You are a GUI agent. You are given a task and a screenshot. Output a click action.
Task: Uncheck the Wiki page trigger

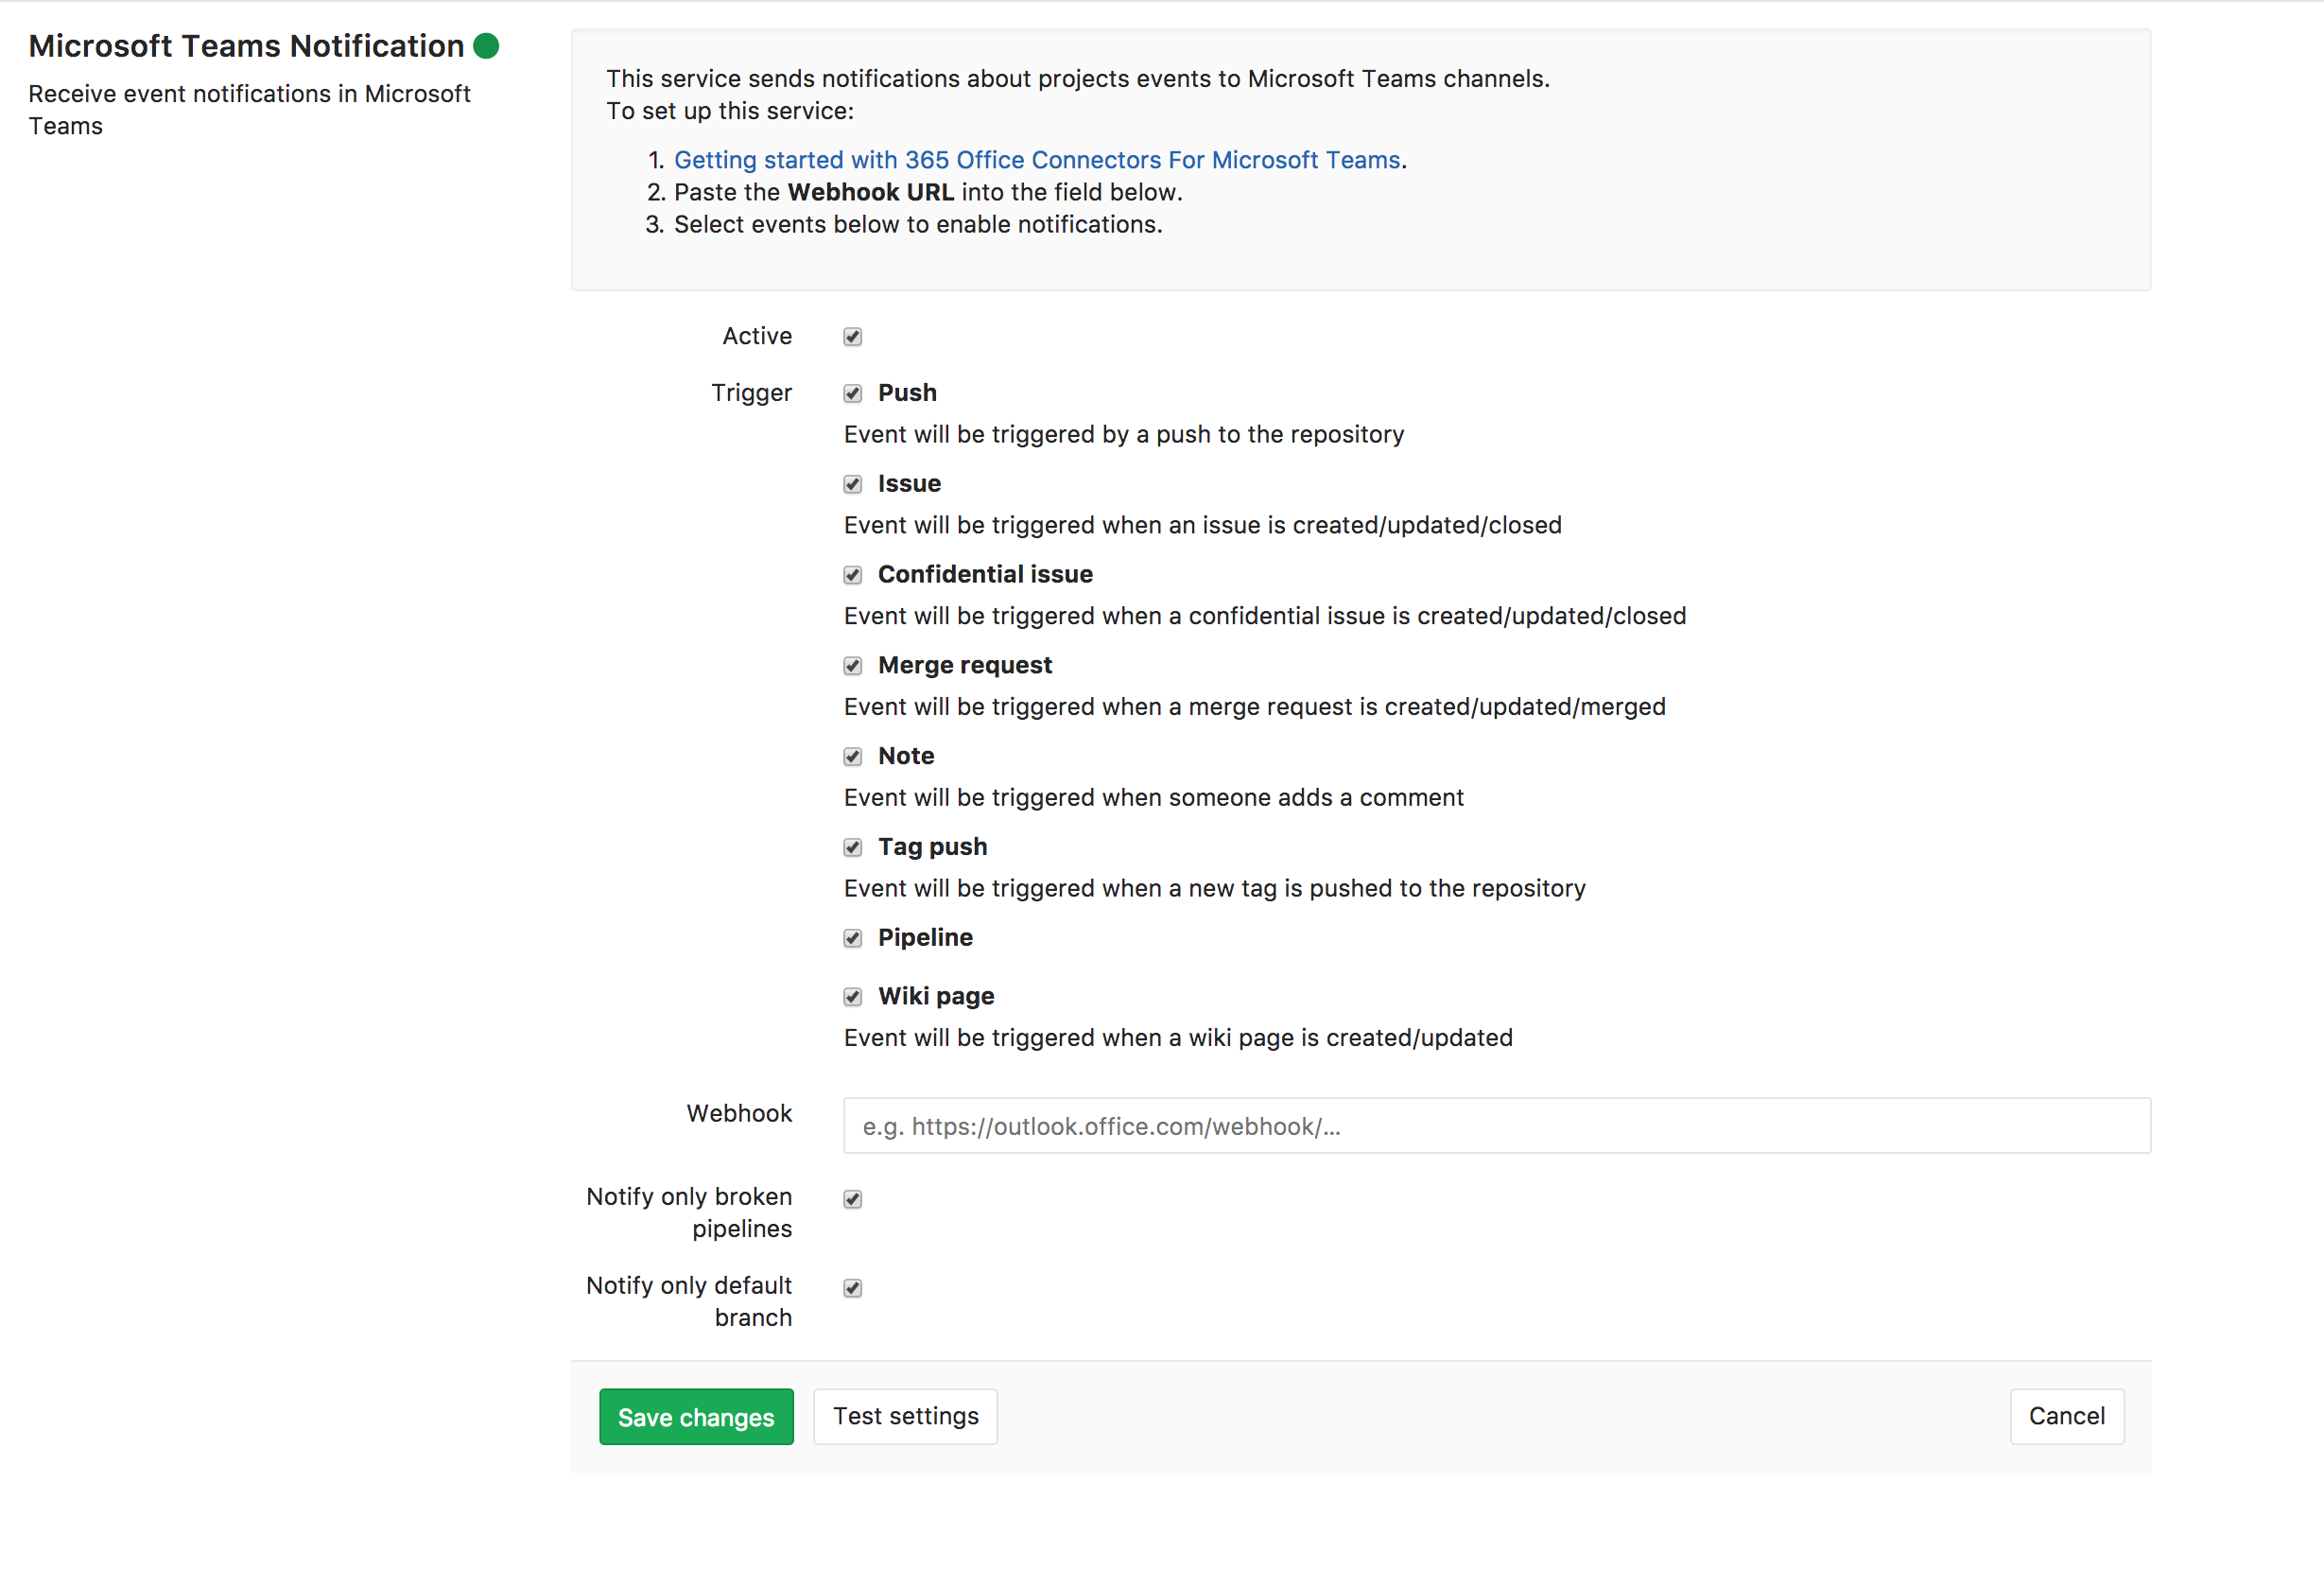point(851,996)
